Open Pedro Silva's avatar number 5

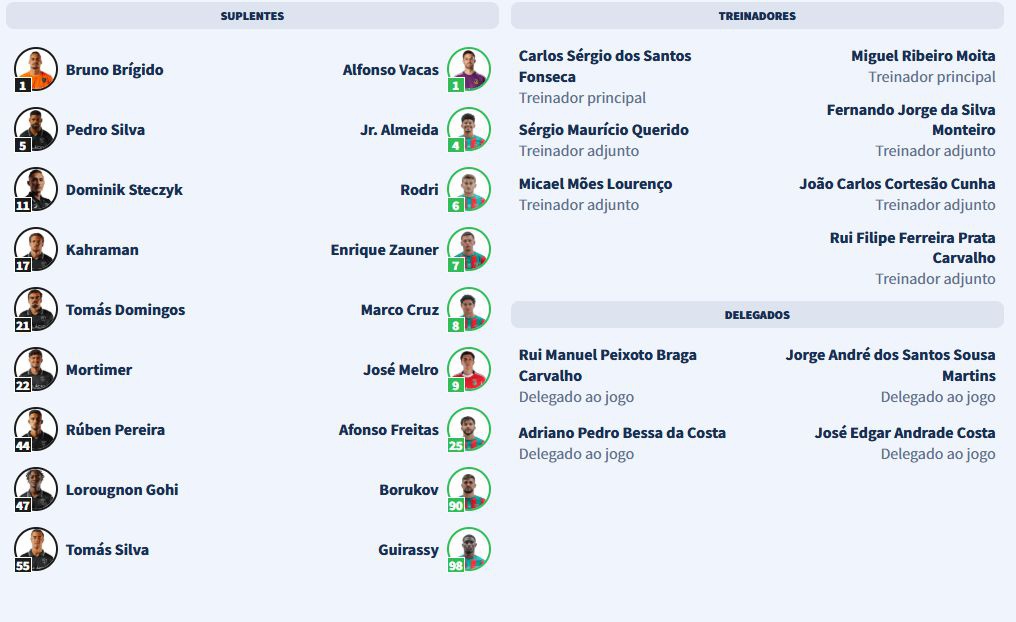point(36,129)
